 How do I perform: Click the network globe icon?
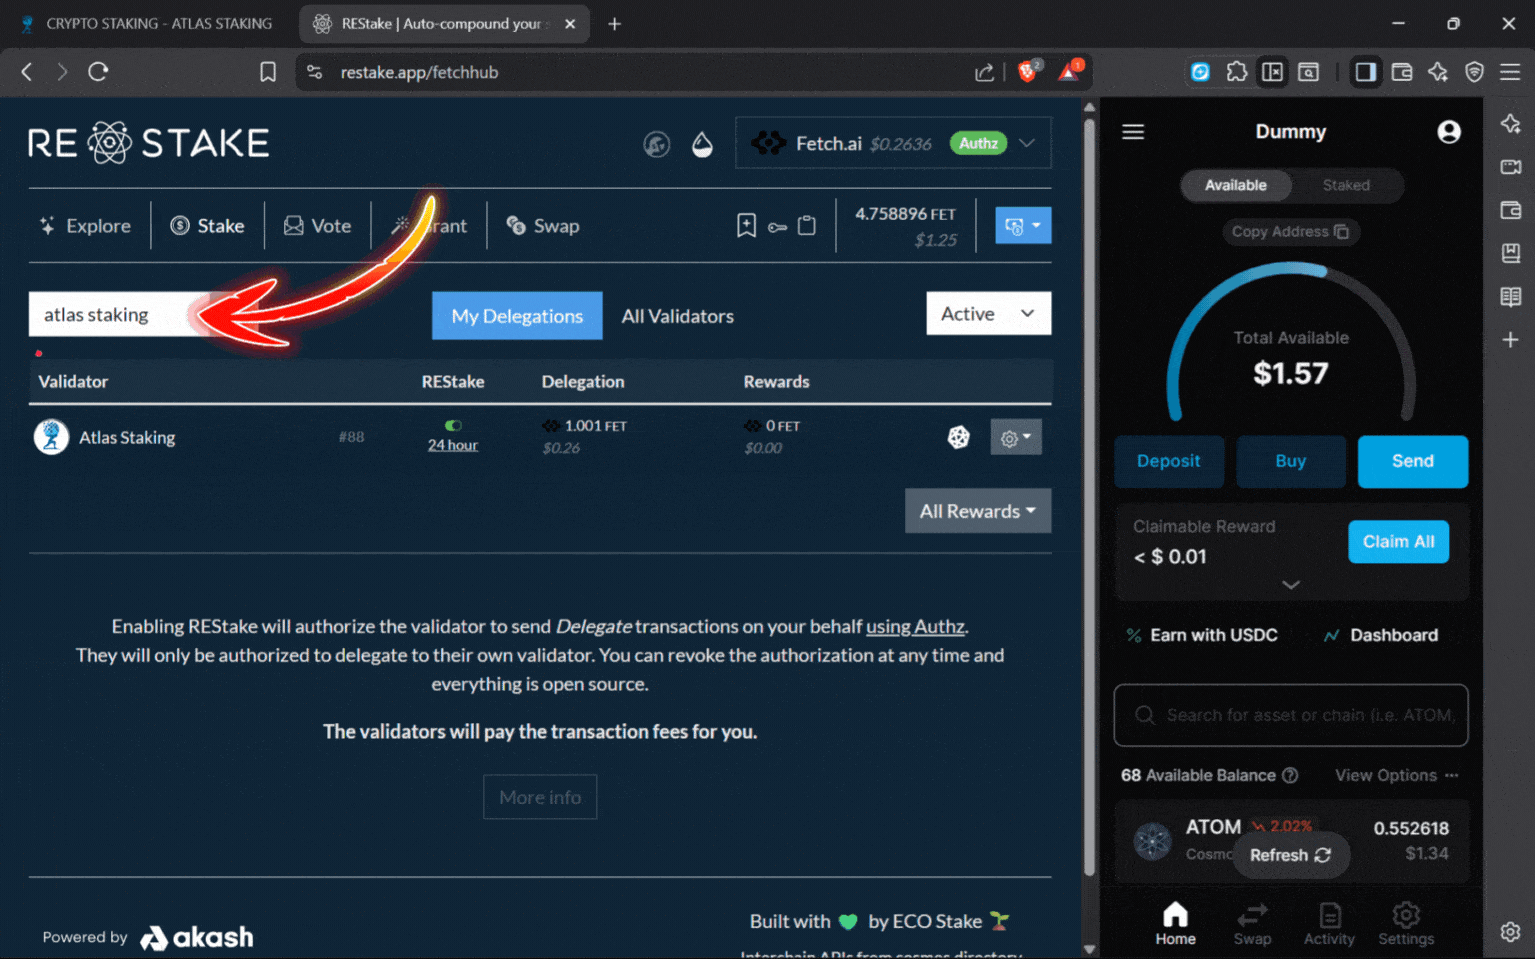[x=657, y=144]
